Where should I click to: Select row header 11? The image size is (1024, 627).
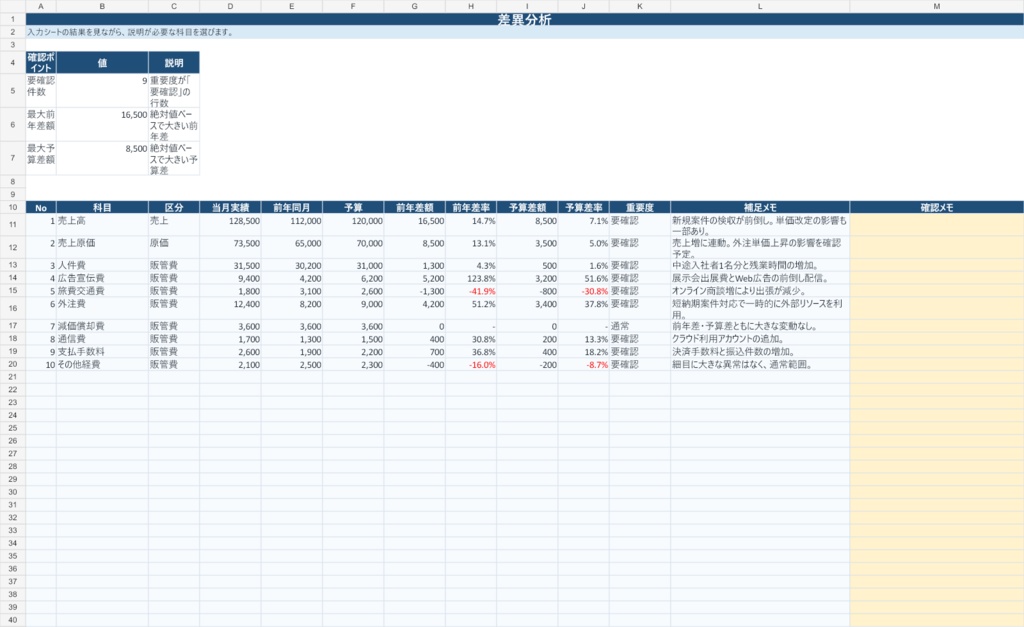click(x=12, y=225)
